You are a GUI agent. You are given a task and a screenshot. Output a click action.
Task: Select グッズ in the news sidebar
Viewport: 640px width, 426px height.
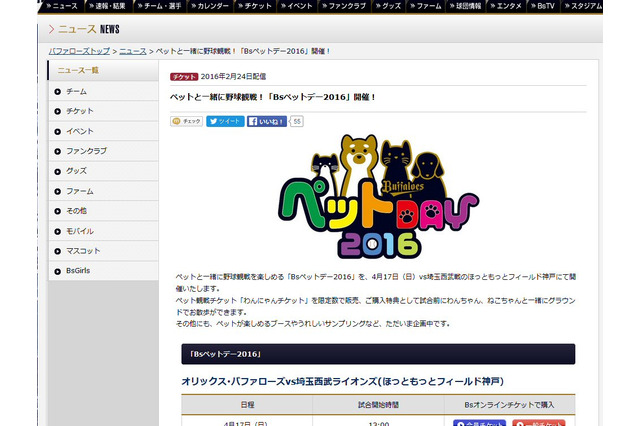pos(104,171)
